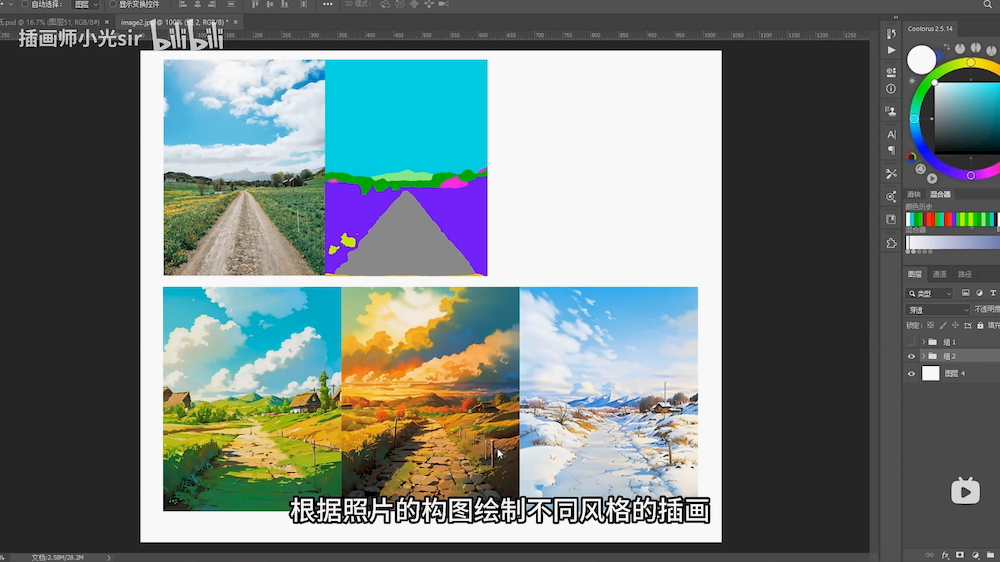This screenshot has height=562, width=1000.
Task: Open the 图层 auto-select target dropdown
Action: point(85,5)
